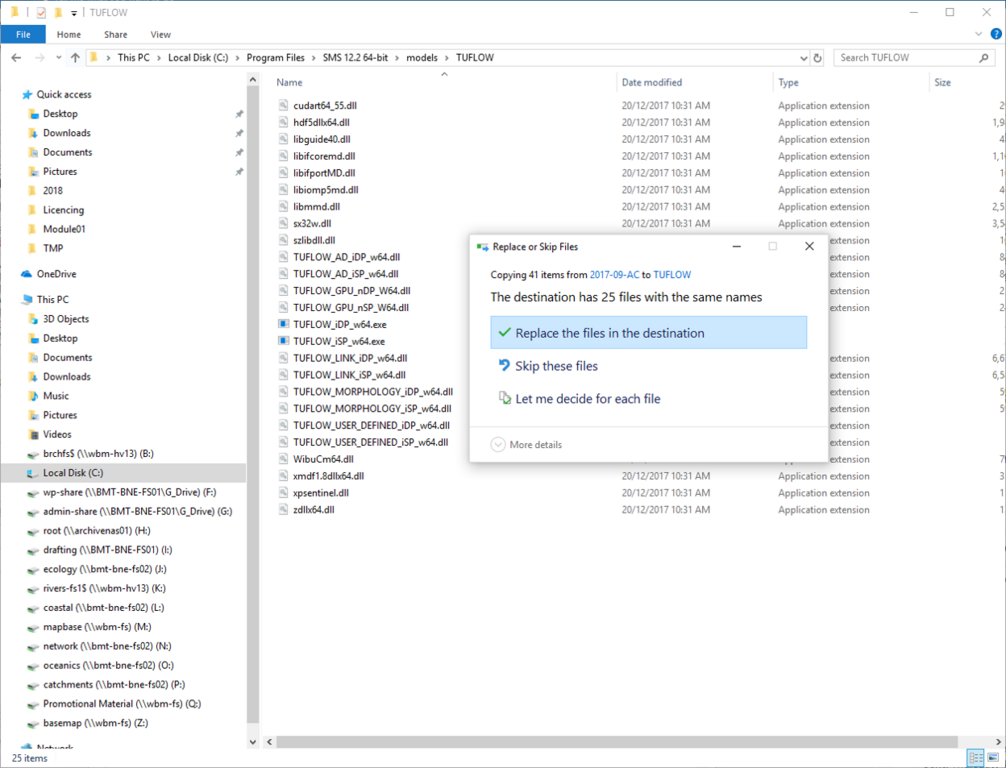Click the 2017-09-AC source folder link
Screen dimensions: 1006x768
614,275
